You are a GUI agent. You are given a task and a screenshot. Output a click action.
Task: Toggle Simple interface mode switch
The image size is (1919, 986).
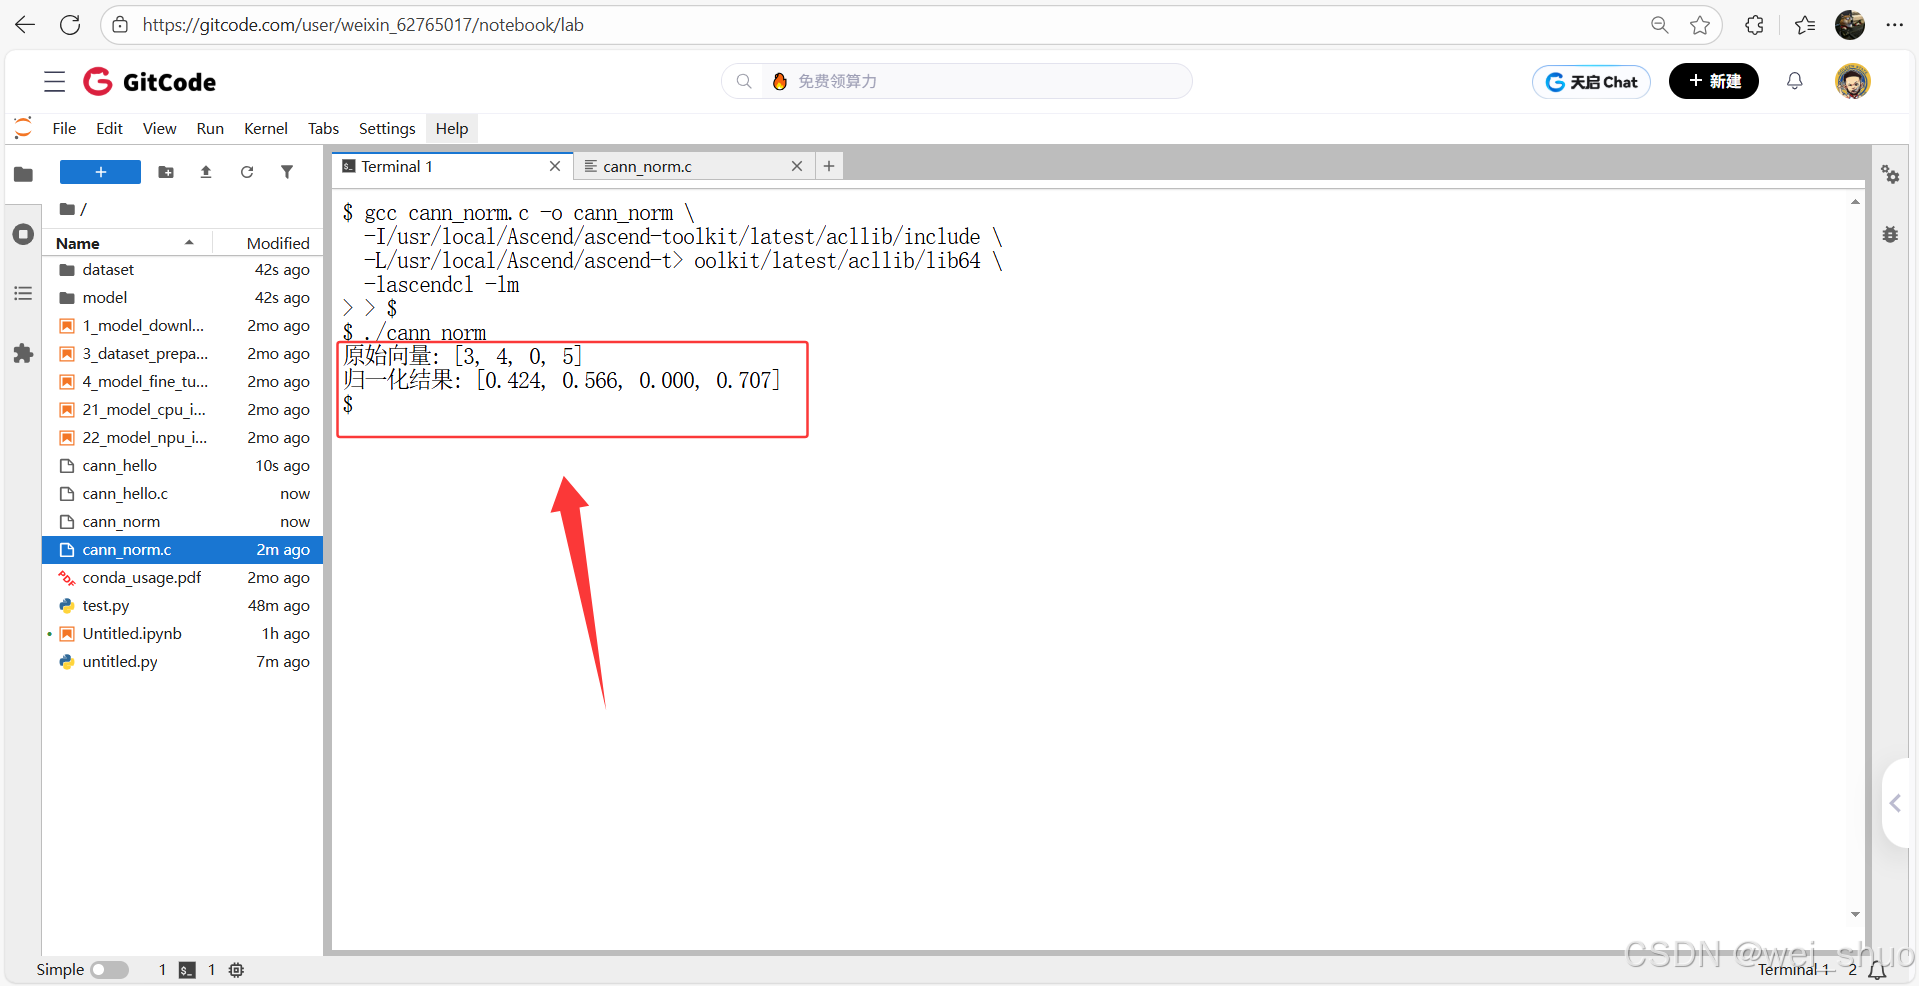(x=109, y=970)
